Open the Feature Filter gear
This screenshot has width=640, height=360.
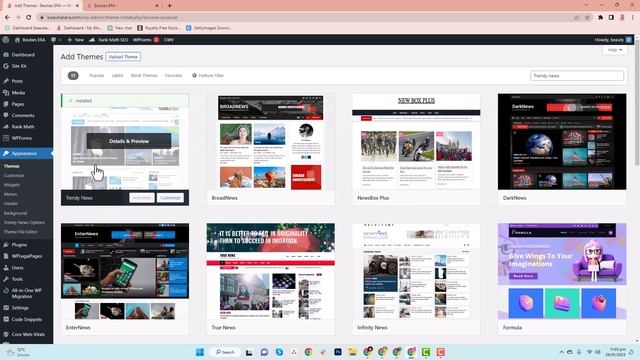tap(208, 76)
